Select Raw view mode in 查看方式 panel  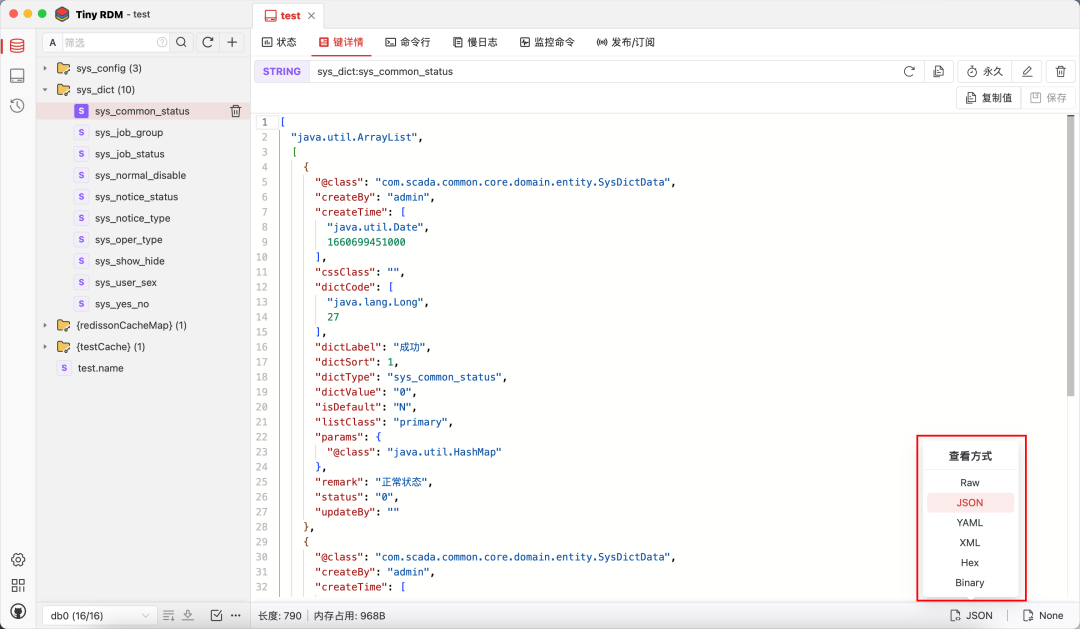tap(969, 482)
